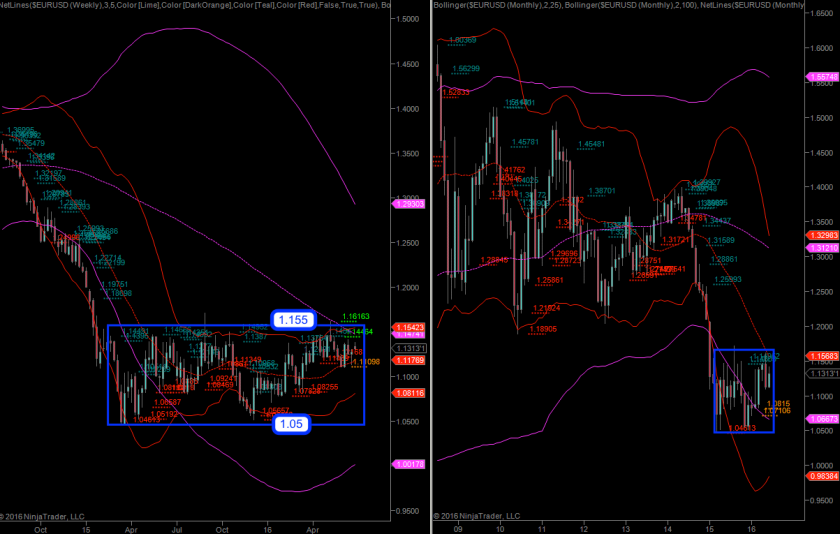Viewport: 840px width, 534px height.
Task: Click the red 1.05192 level label
Action: point(164,414)
